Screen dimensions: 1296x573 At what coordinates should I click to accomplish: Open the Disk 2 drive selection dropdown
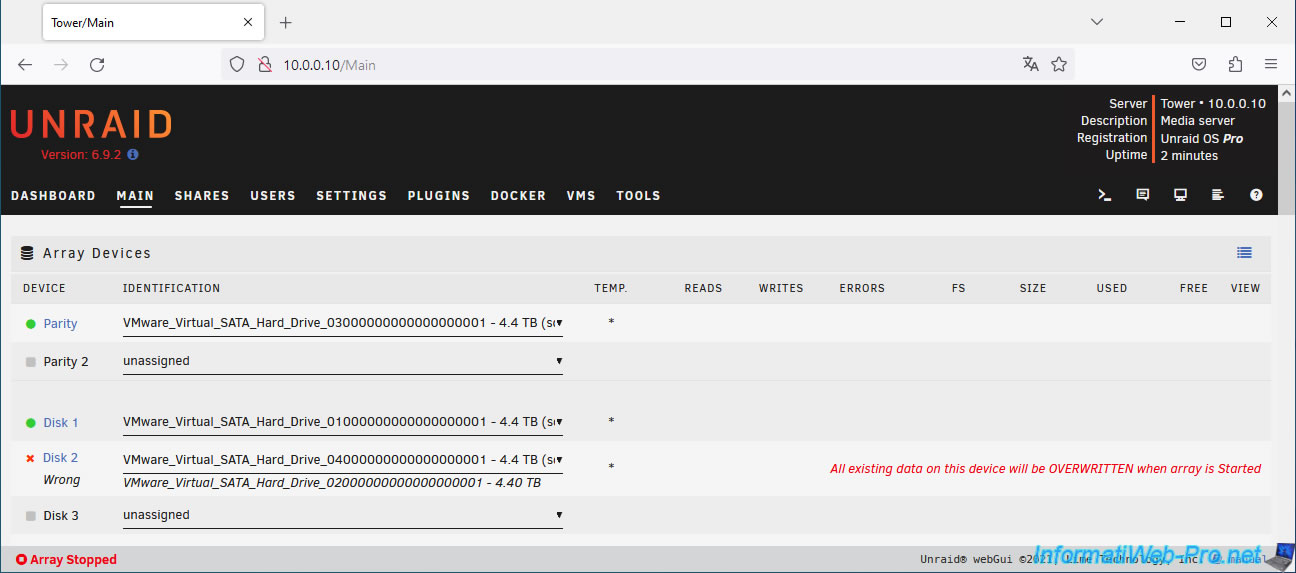tap(342, 460)
